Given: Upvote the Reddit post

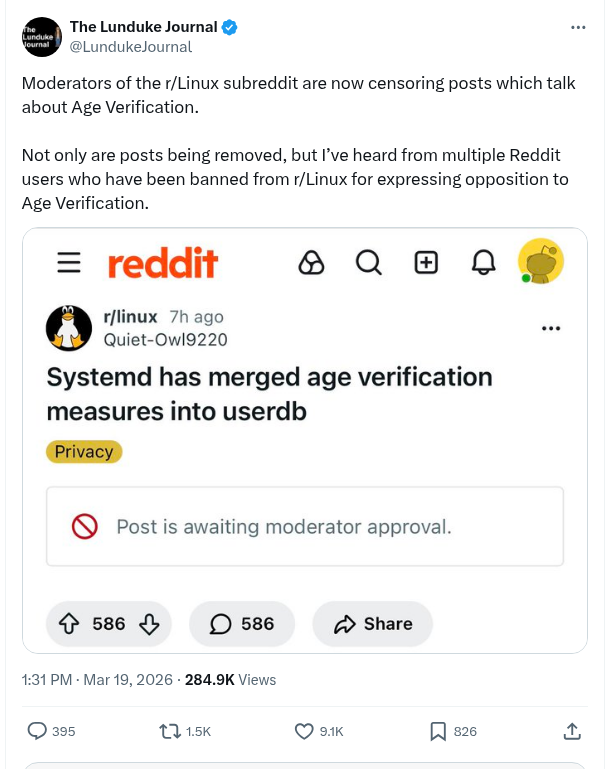Looking at the screenshot, I should click(70, 624).
